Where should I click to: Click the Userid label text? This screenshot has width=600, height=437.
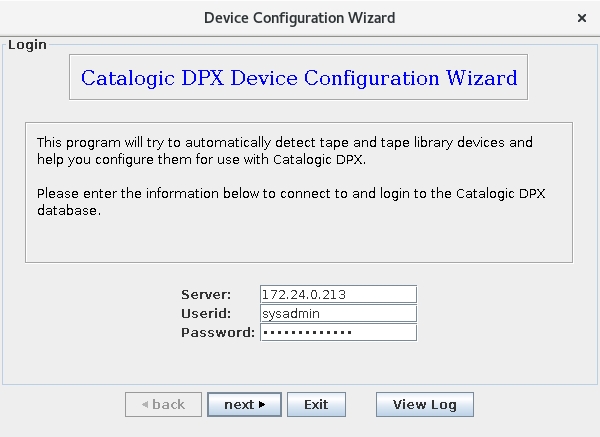[x=206, y=313]
